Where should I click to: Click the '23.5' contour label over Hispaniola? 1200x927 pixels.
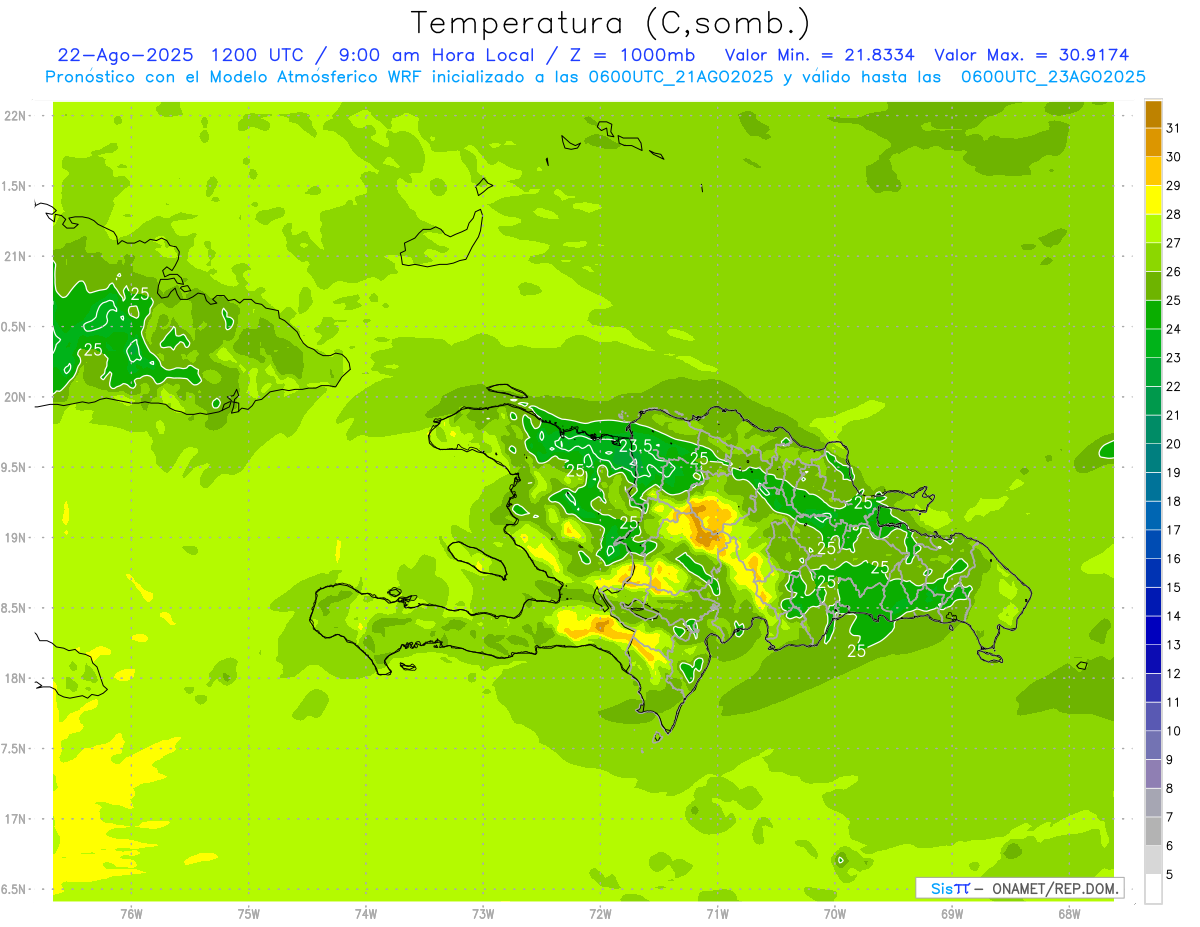637,446
